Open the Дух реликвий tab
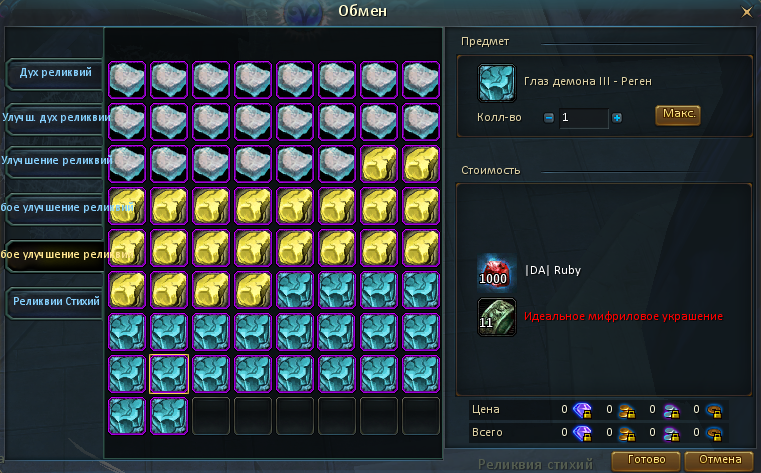The height and width of the screenshot is (473, 761). pos(55,73)
